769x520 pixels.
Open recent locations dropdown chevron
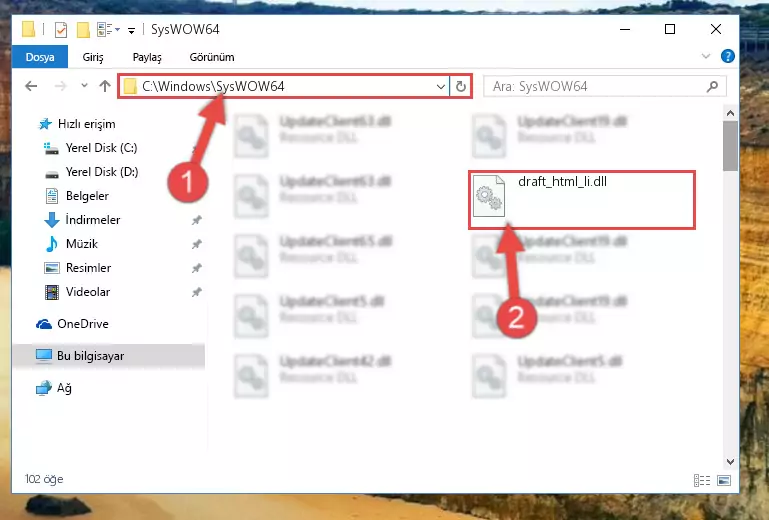[x=84, y=86]
